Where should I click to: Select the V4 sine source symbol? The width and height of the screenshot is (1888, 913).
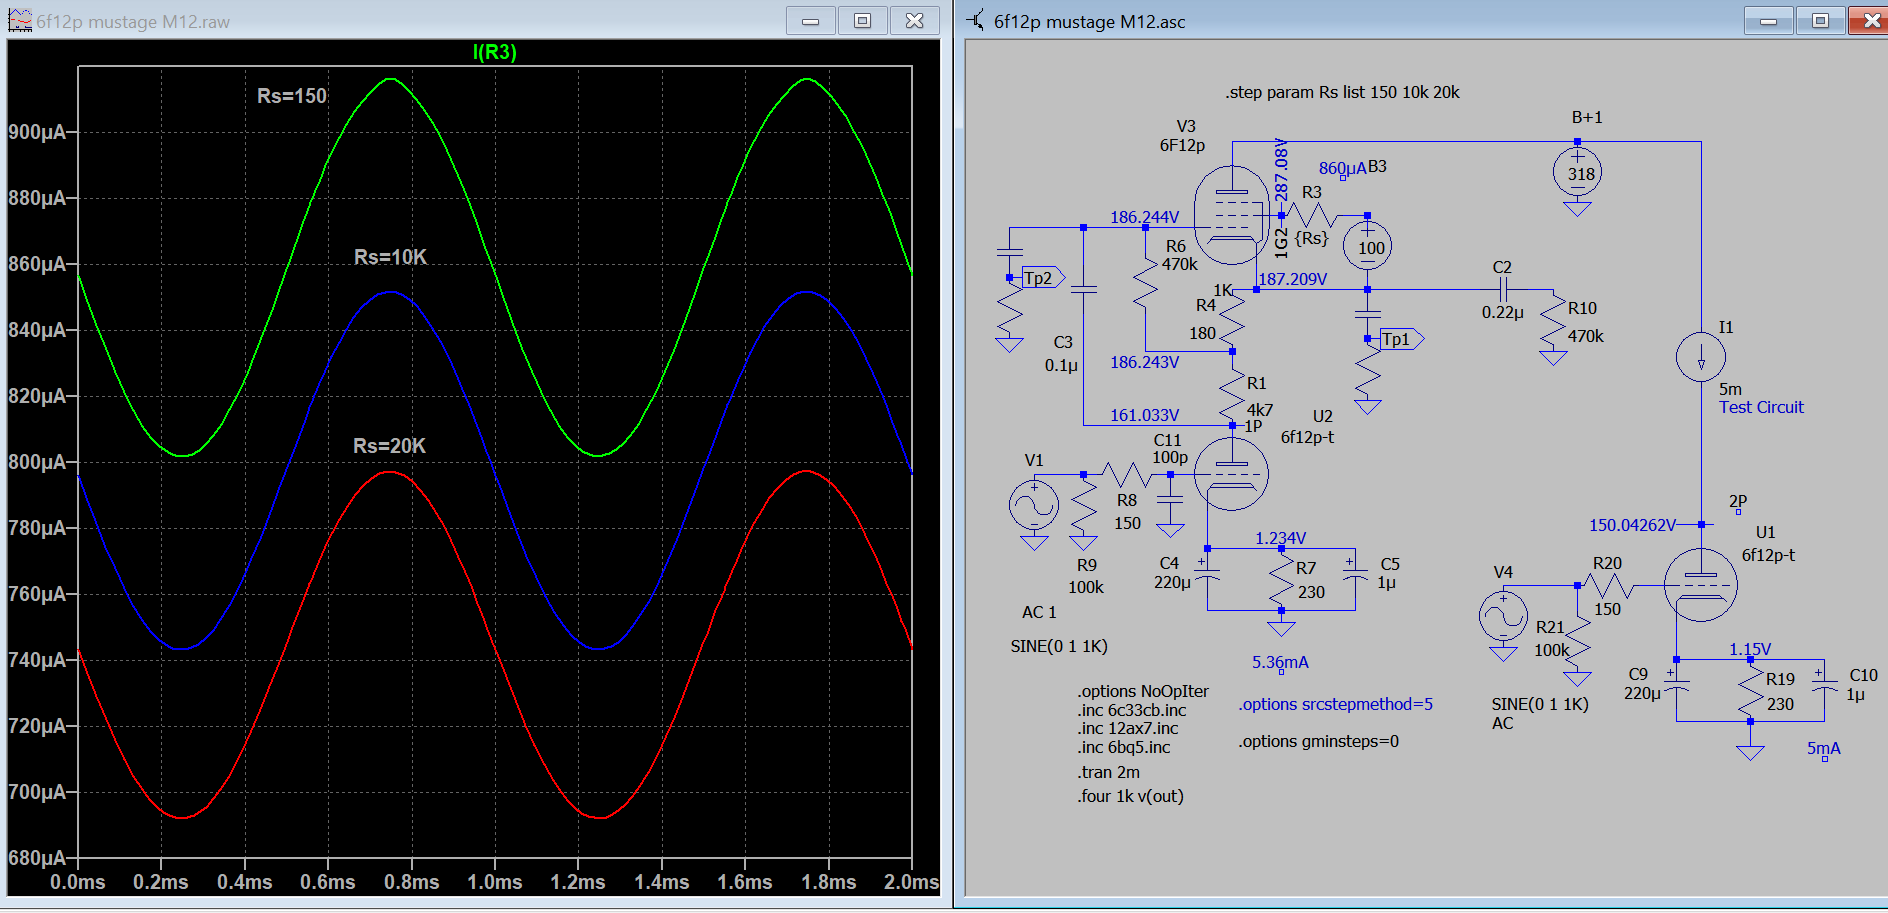click(1503, 616)
